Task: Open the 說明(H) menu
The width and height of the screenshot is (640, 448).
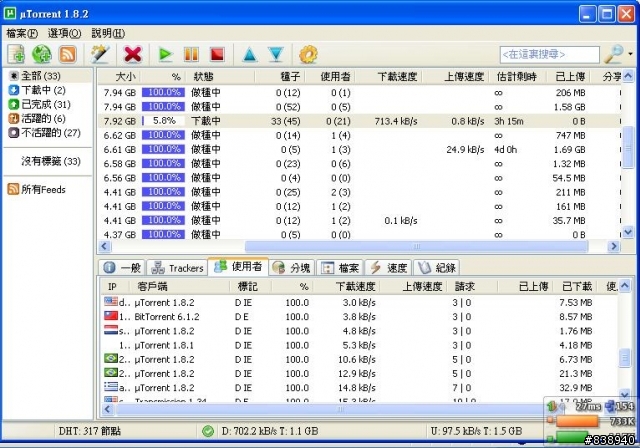Action: pyautogui.click(x=108, y=33)
